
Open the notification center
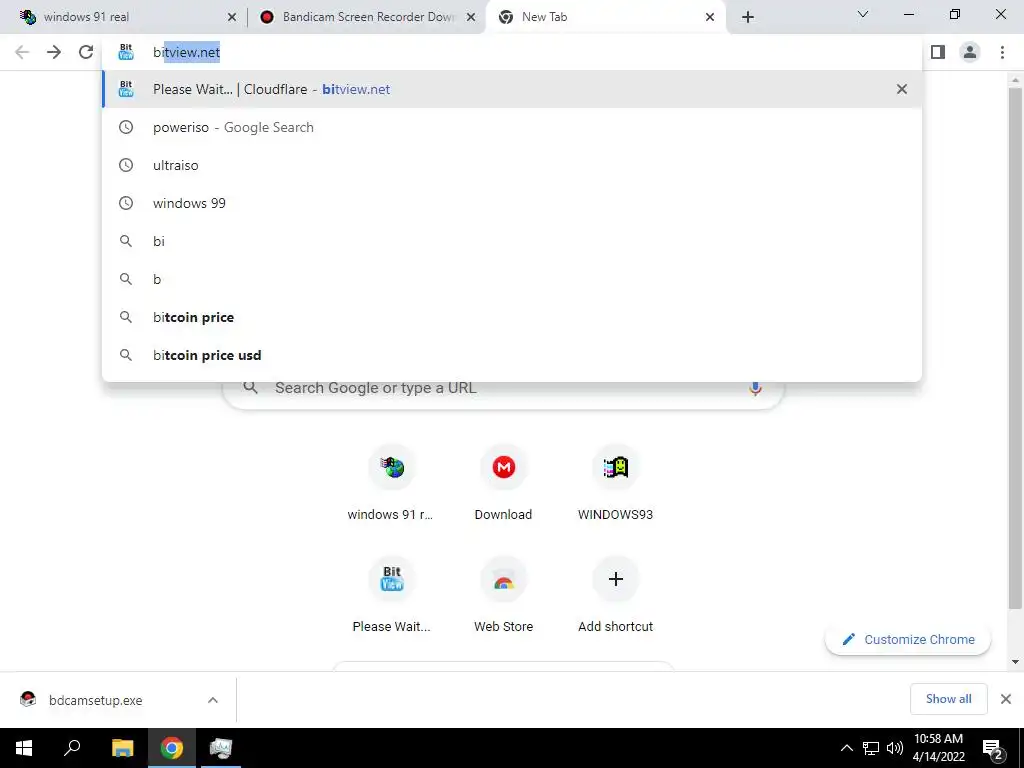pyautogui.click(x=993, y=748)
